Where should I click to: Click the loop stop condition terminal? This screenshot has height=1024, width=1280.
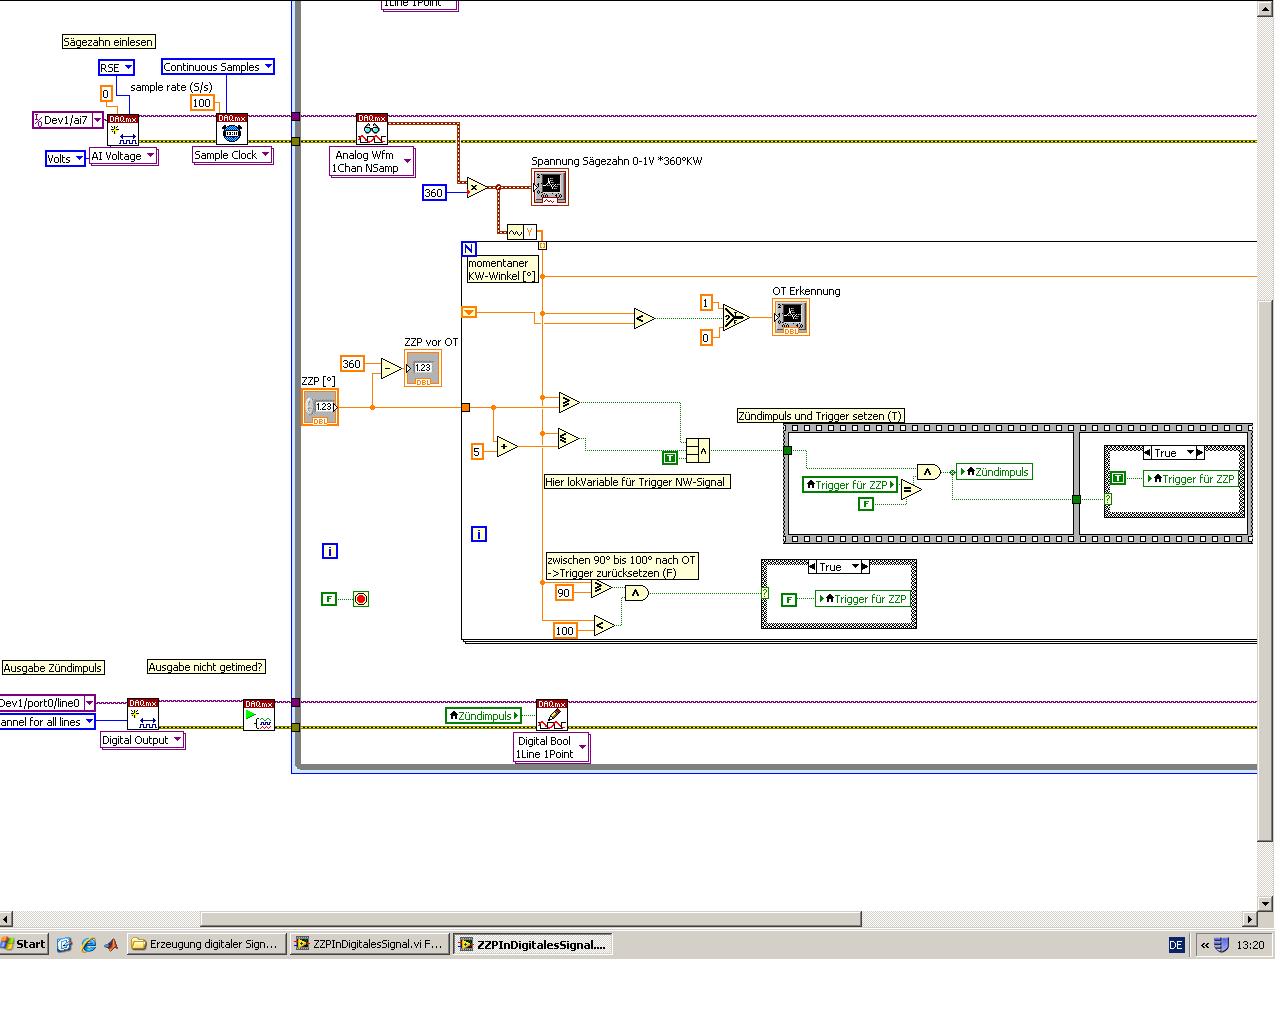pyautogui.click(x=361, y=599)
